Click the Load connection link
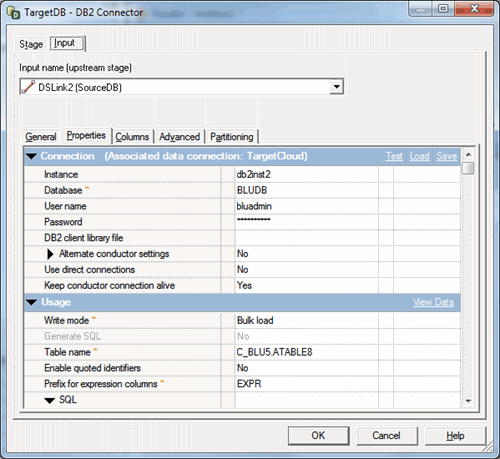This screenshot has width=500, height=459. pos(420,156)
